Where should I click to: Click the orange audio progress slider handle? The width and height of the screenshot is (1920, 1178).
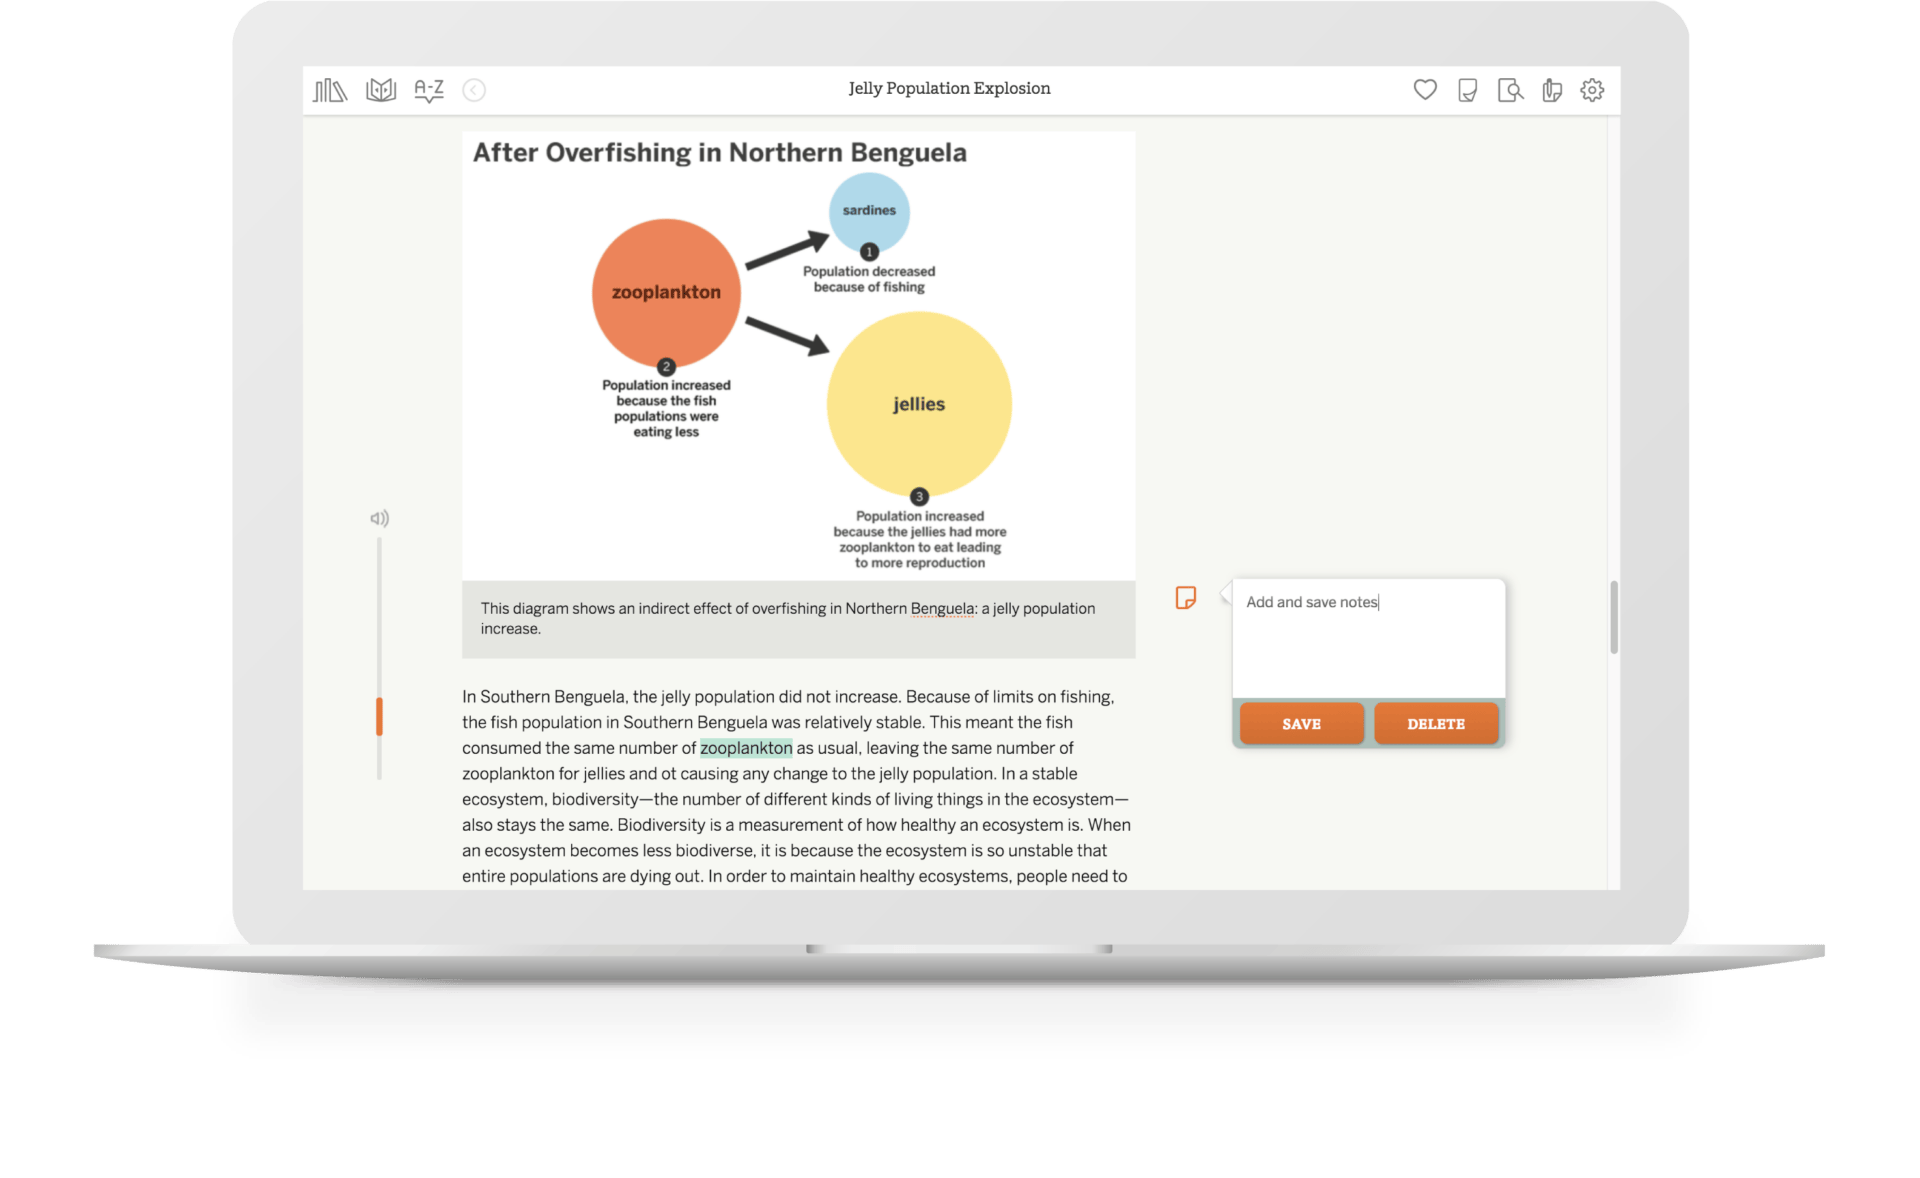coord(379,716)
